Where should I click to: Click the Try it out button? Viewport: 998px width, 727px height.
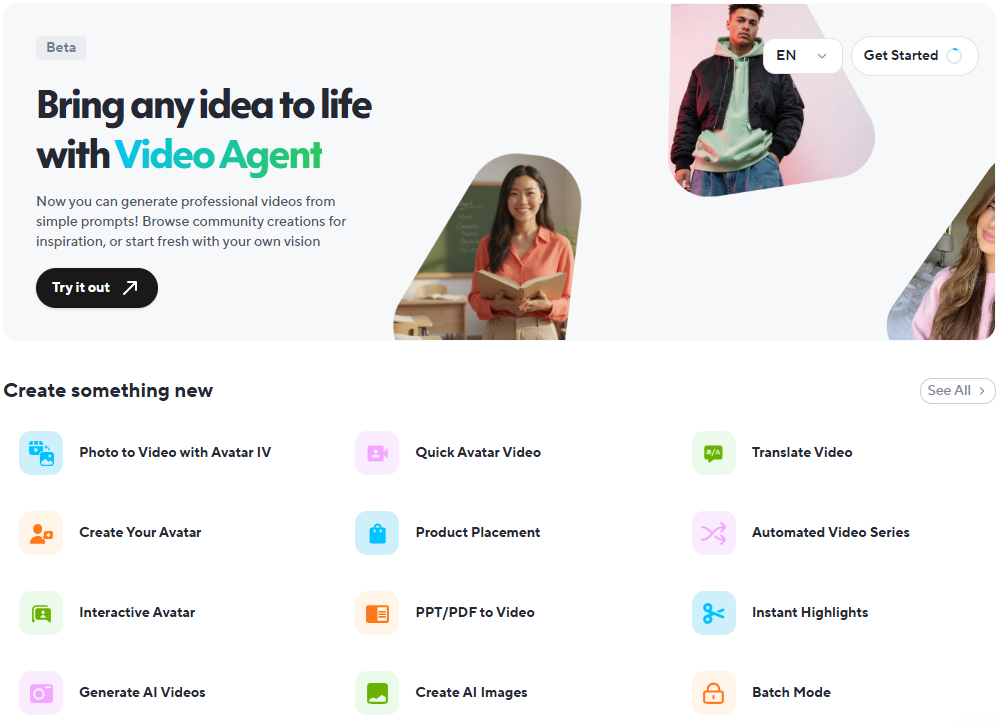coord(96,287)
